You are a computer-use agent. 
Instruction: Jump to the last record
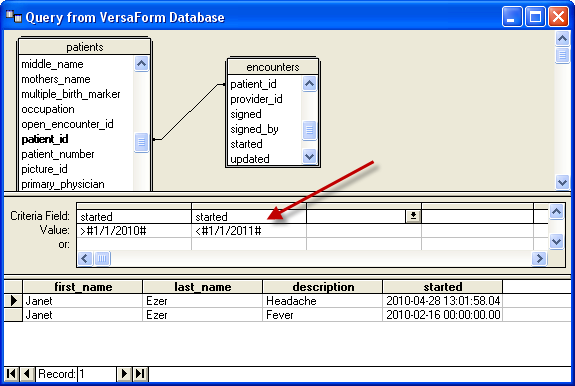click(140, 374)
